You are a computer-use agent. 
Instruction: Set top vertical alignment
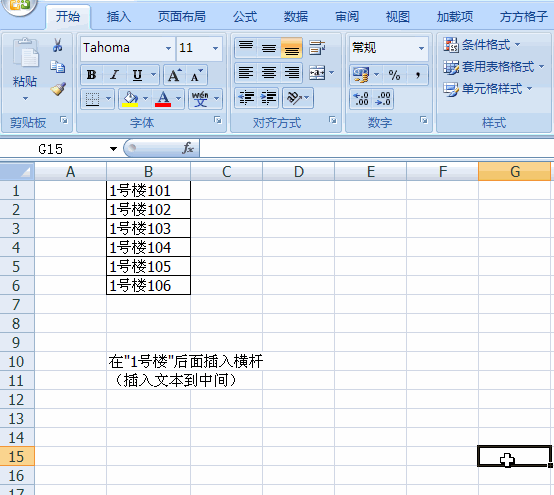pos(246,48)
